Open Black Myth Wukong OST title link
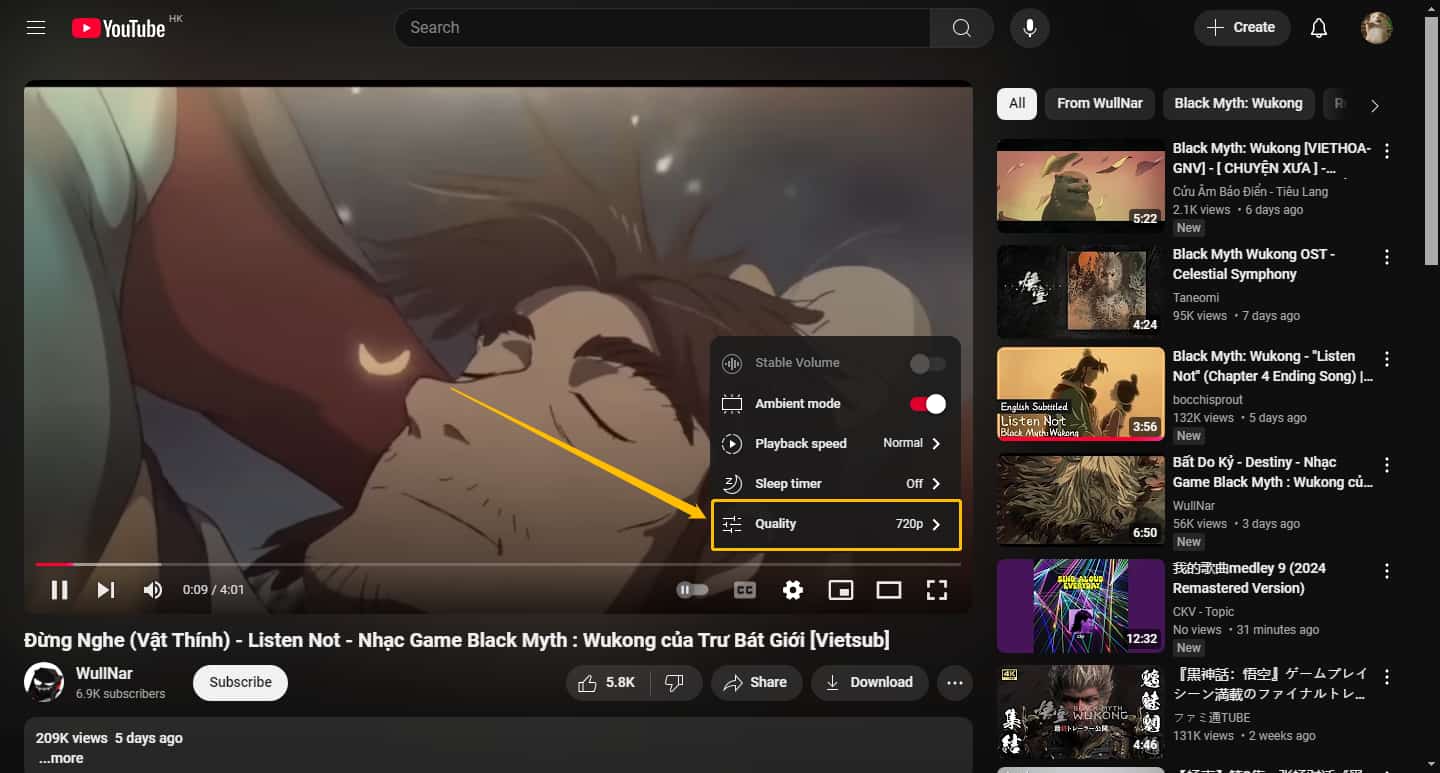This screenshot has width=1440, height=773. 1254,264
